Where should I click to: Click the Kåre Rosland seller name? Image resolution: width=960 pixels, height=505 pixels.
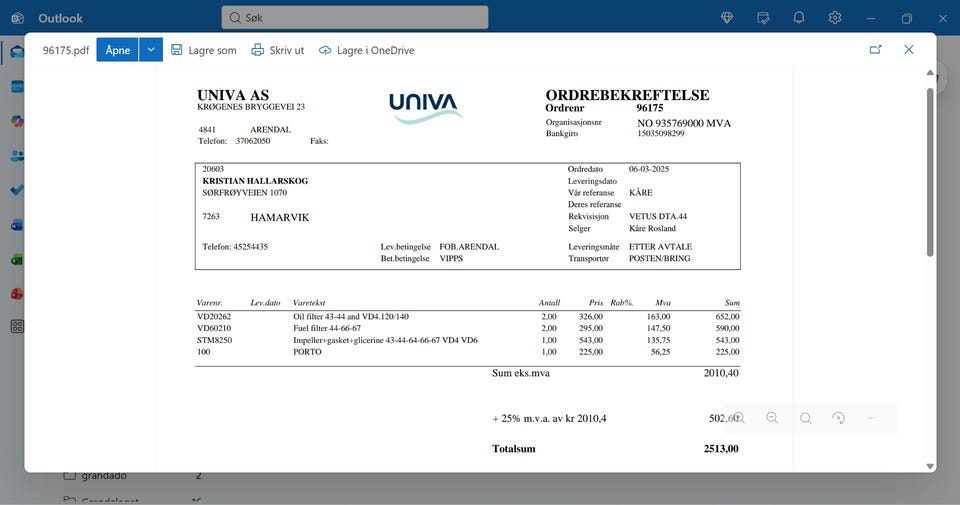tap(653, 228)
